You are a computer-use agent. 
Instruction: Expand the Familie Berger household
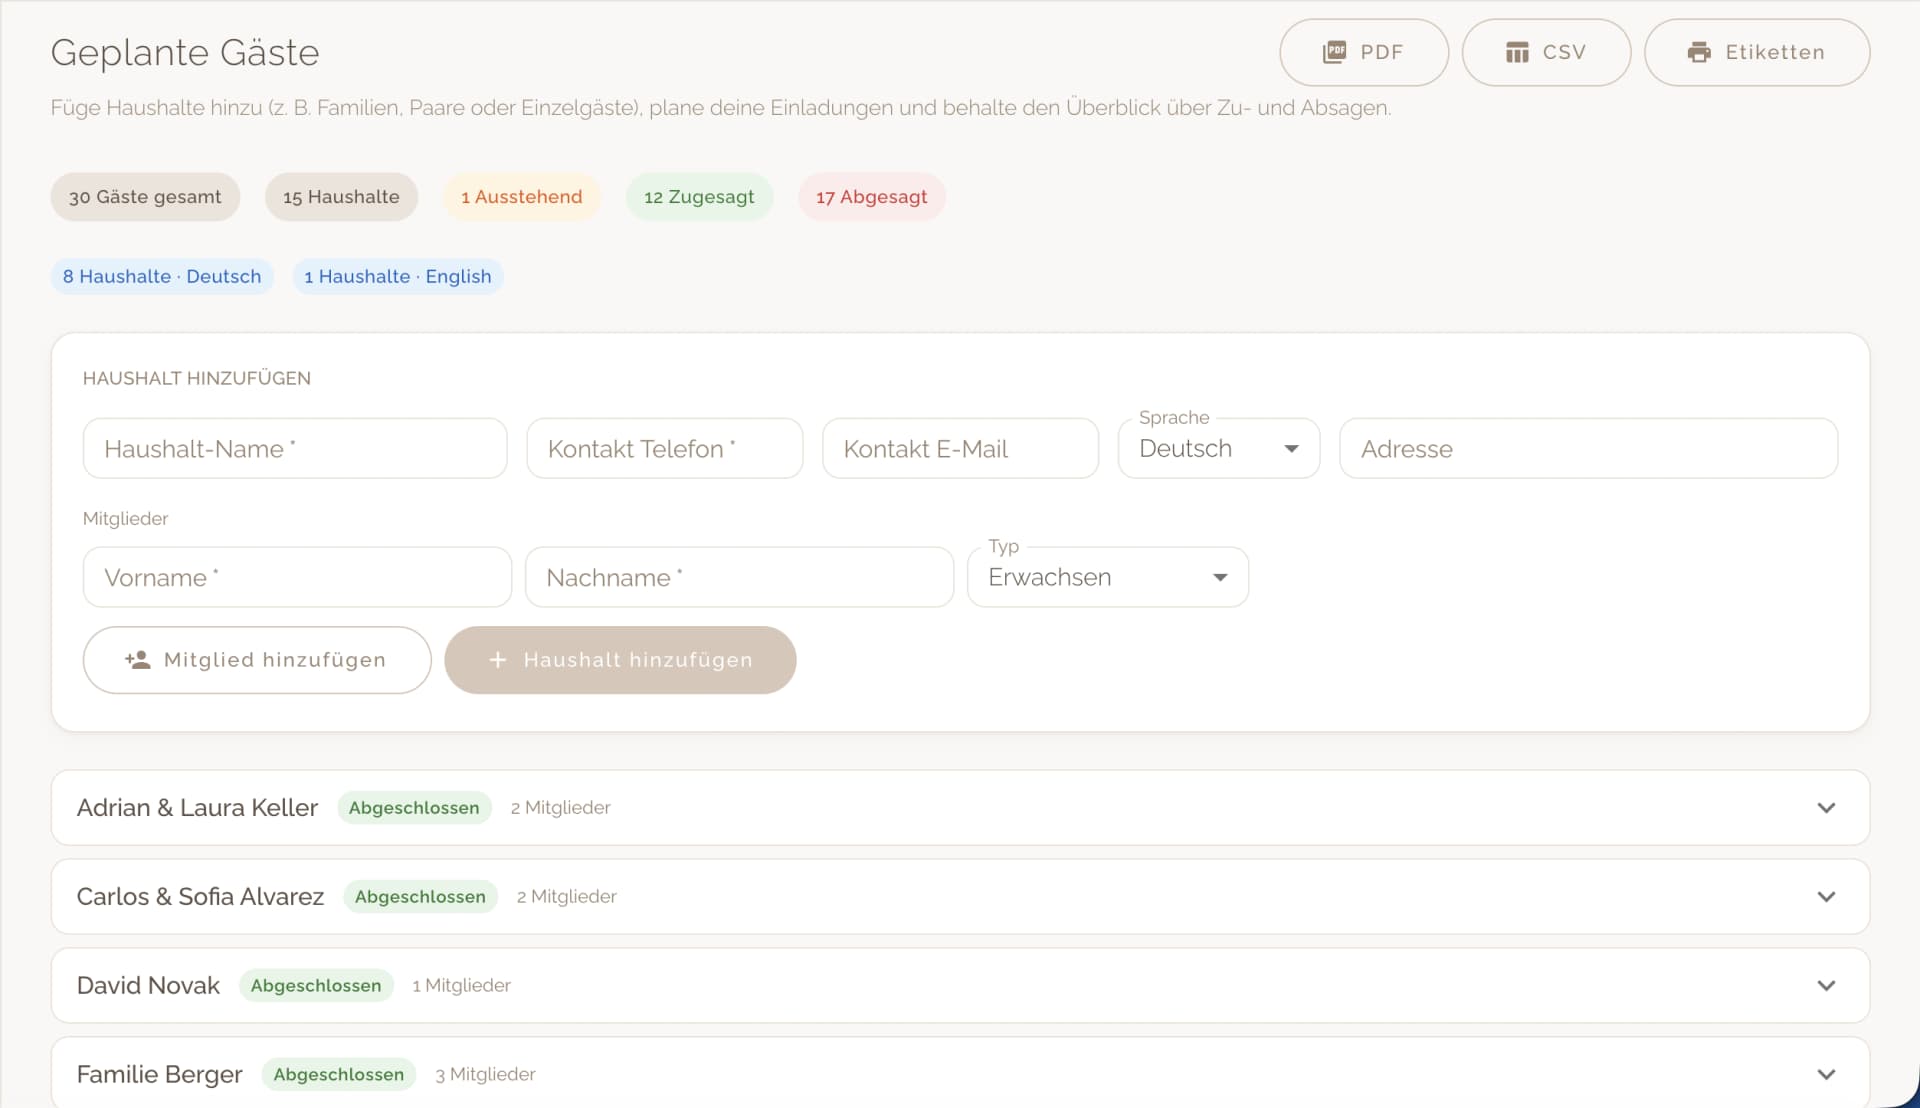1826,1075
